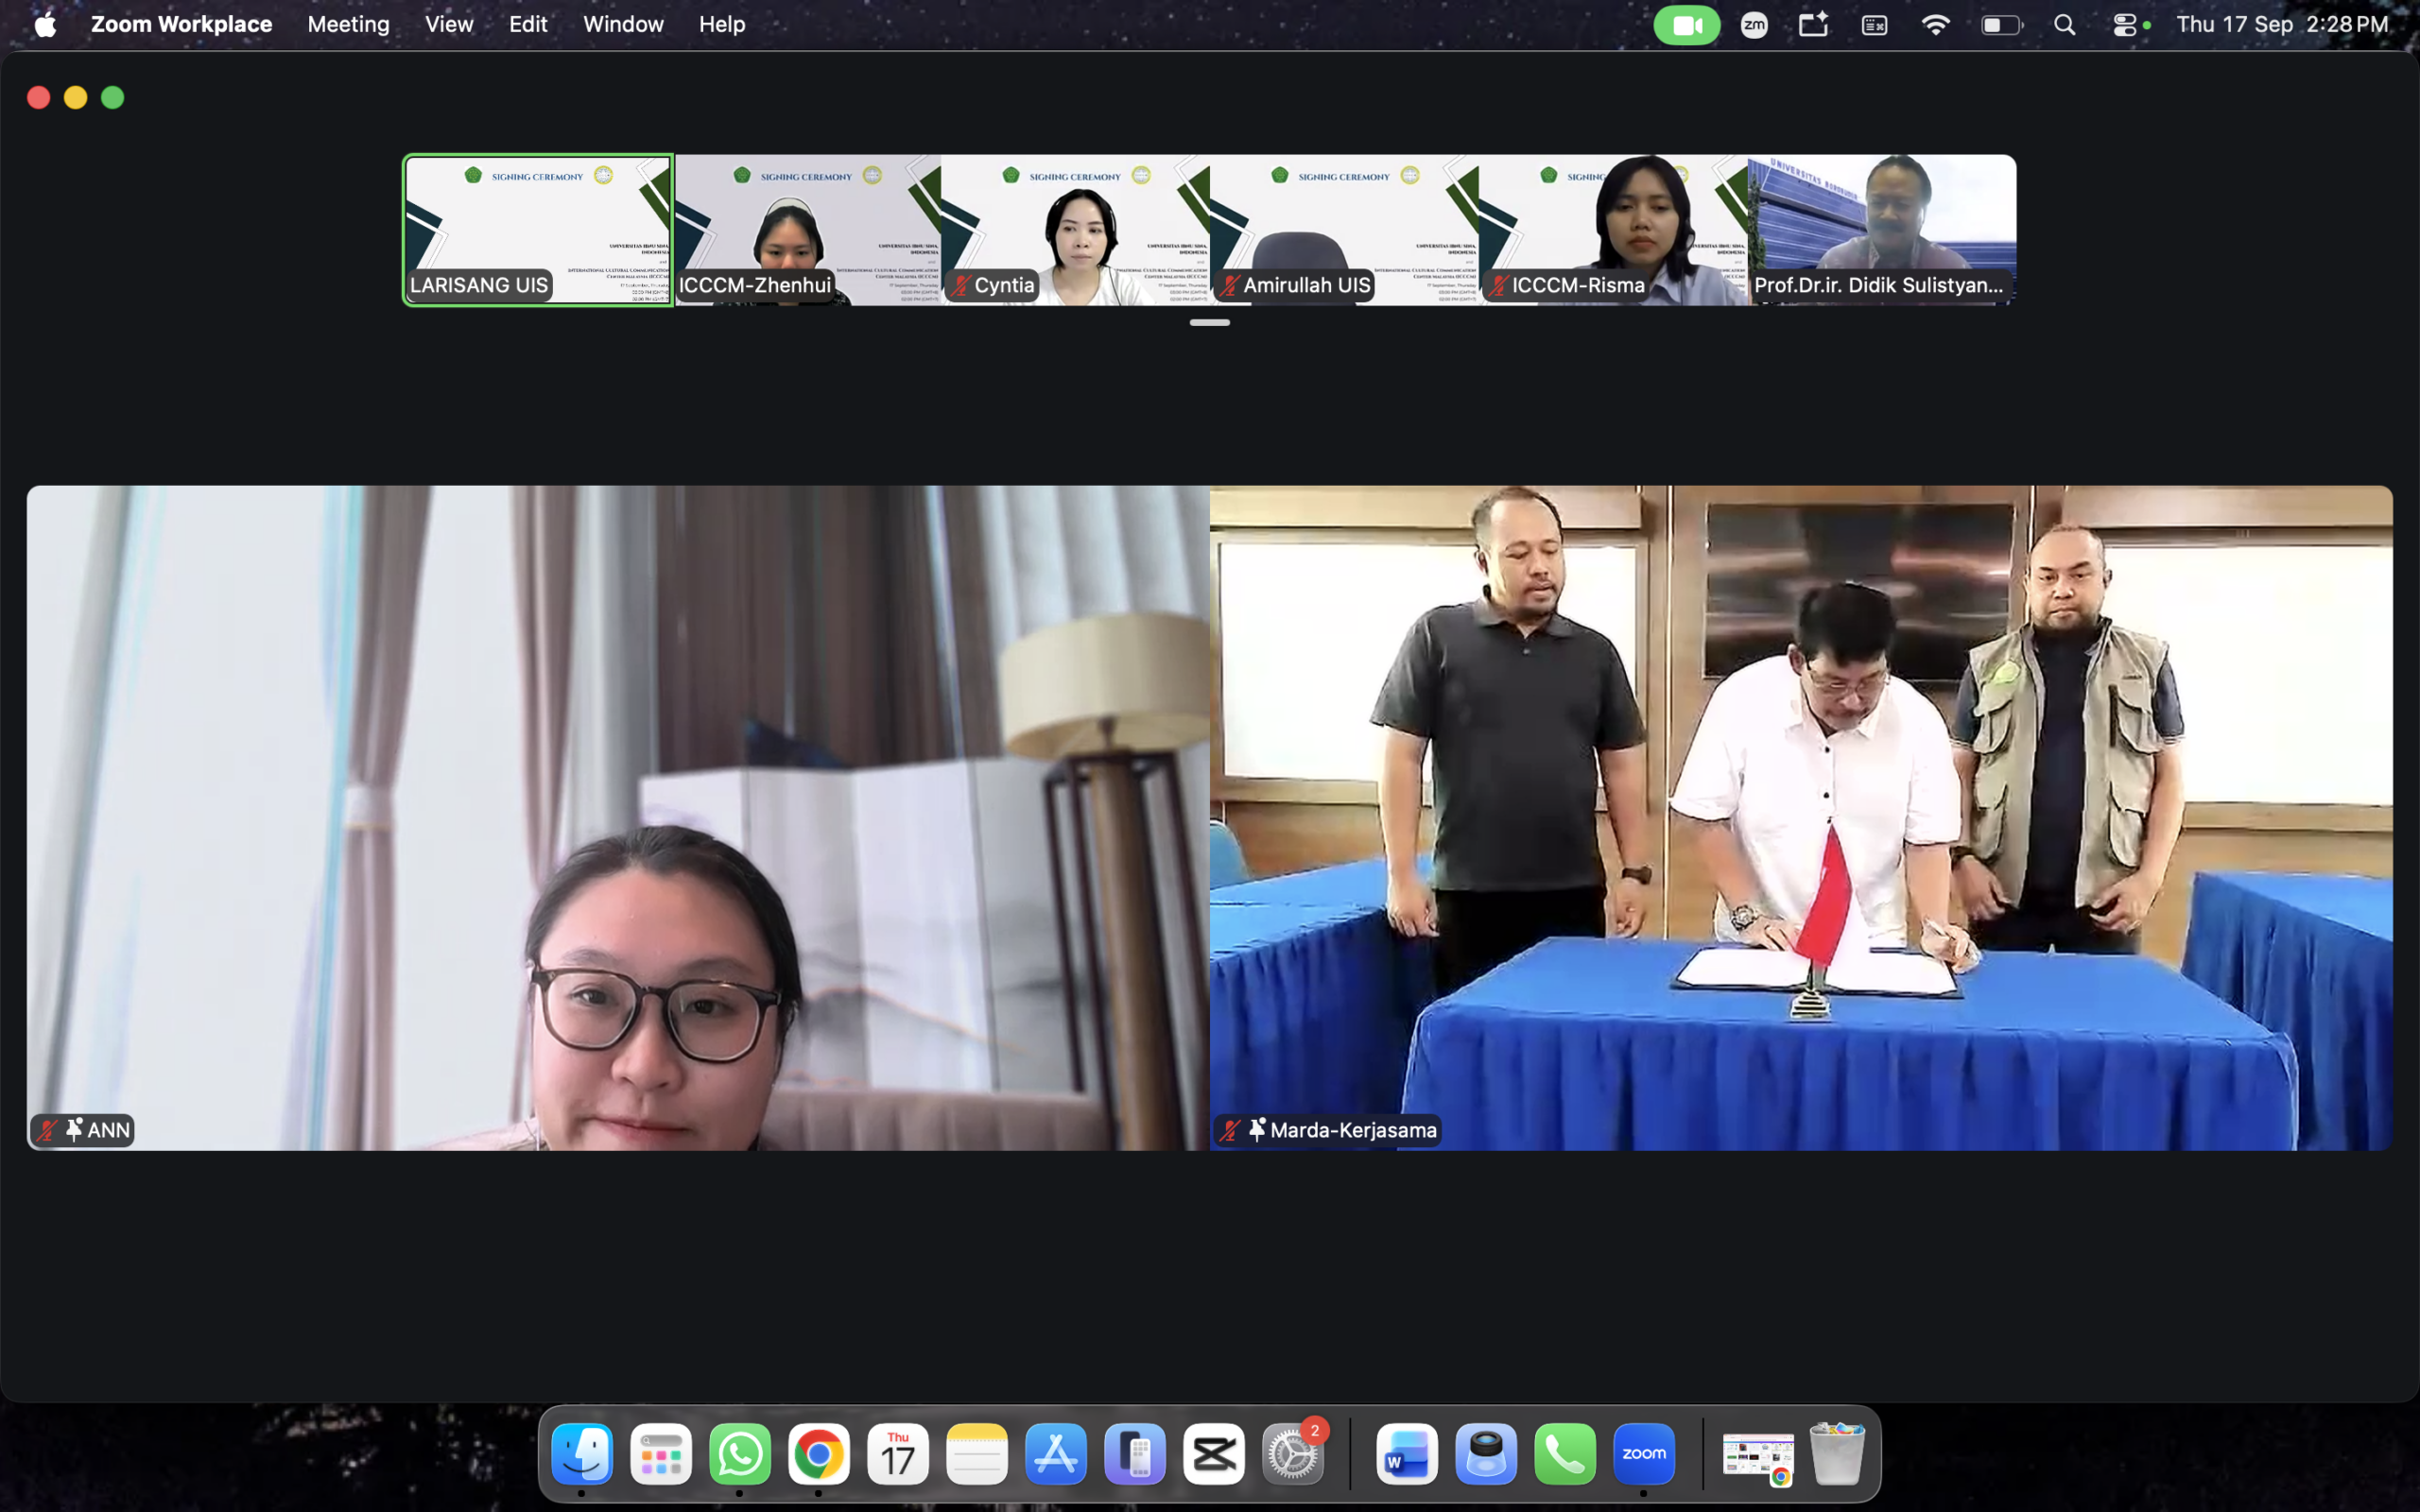Click the muted mic icon on ANN's video
Viewport: 2420px width, 1512px height.
click(x=46, y=1130)
